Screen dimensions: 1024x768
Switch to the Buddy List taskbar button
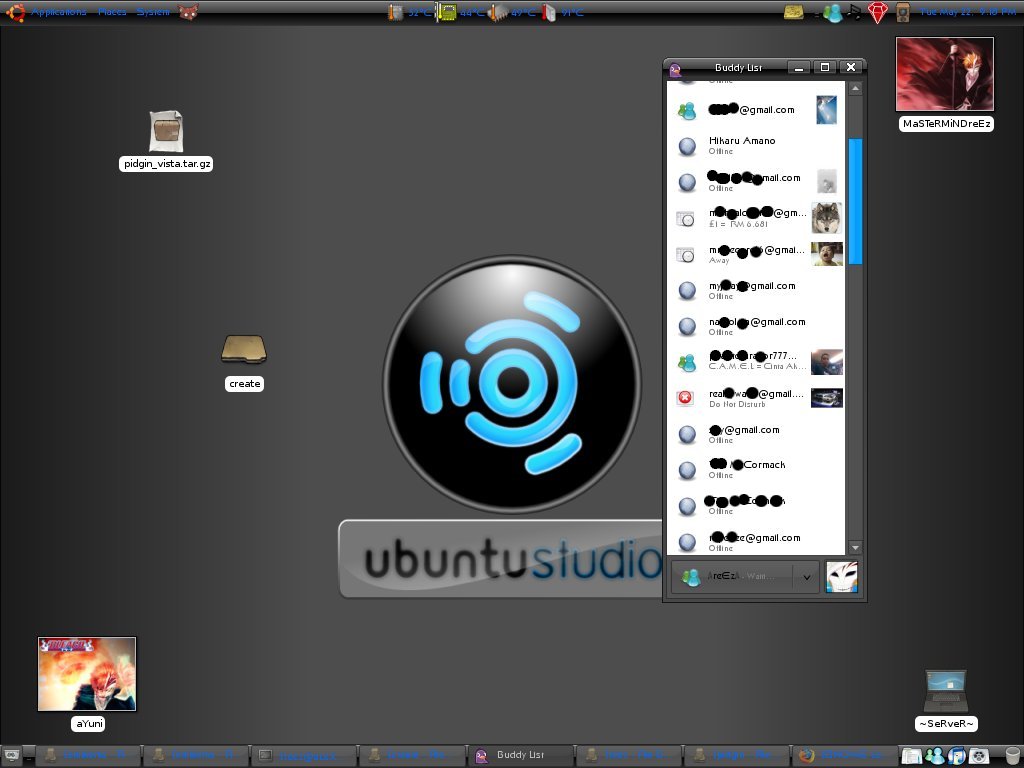coord(520,756)
